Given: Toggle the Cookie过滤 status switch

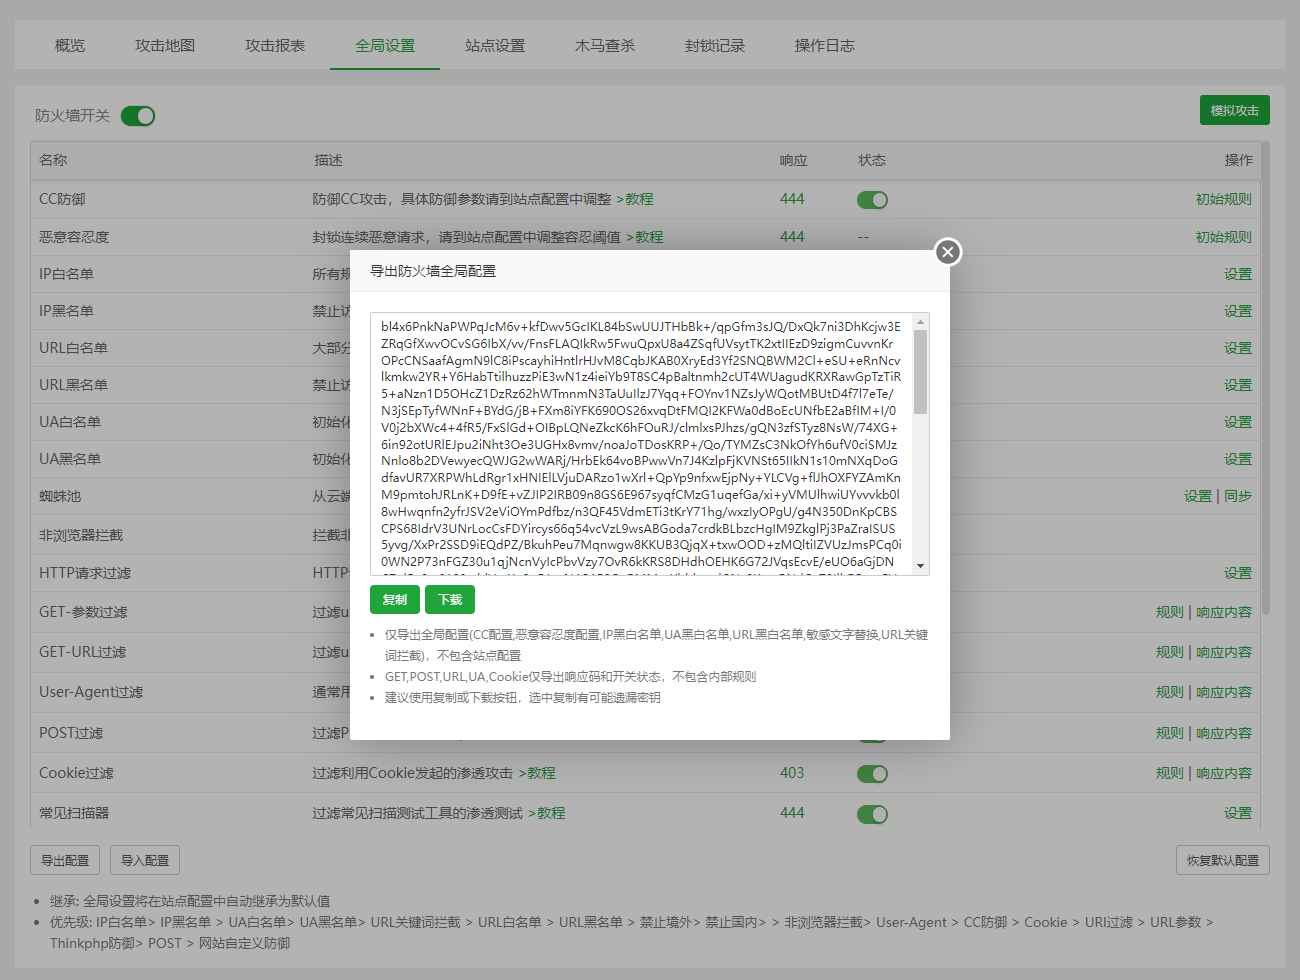Looking at the screenshot, I should 872,774.
